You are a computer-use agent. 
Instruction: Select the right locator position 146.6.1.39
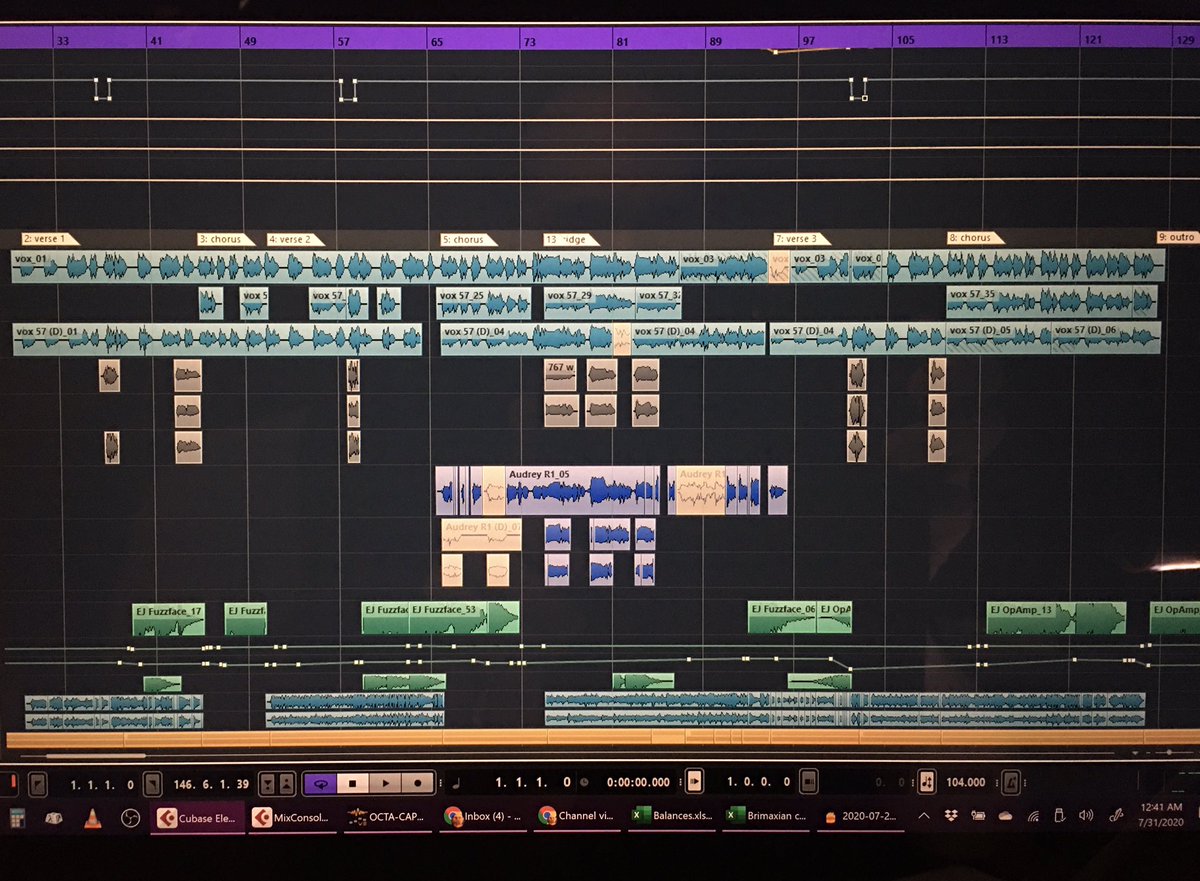[x=212, y=783]
